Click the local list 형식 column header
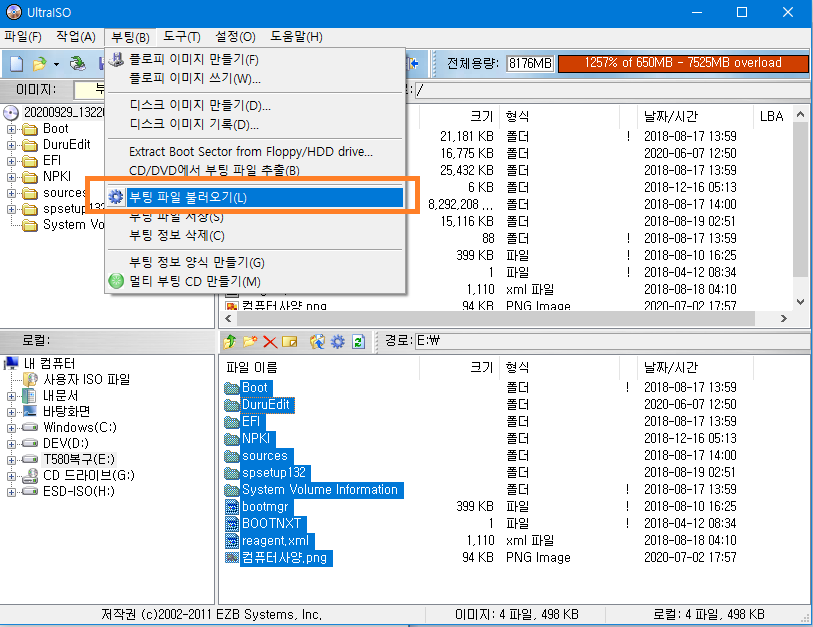Viewport: 813px width, 627px height. pos(560,368)
